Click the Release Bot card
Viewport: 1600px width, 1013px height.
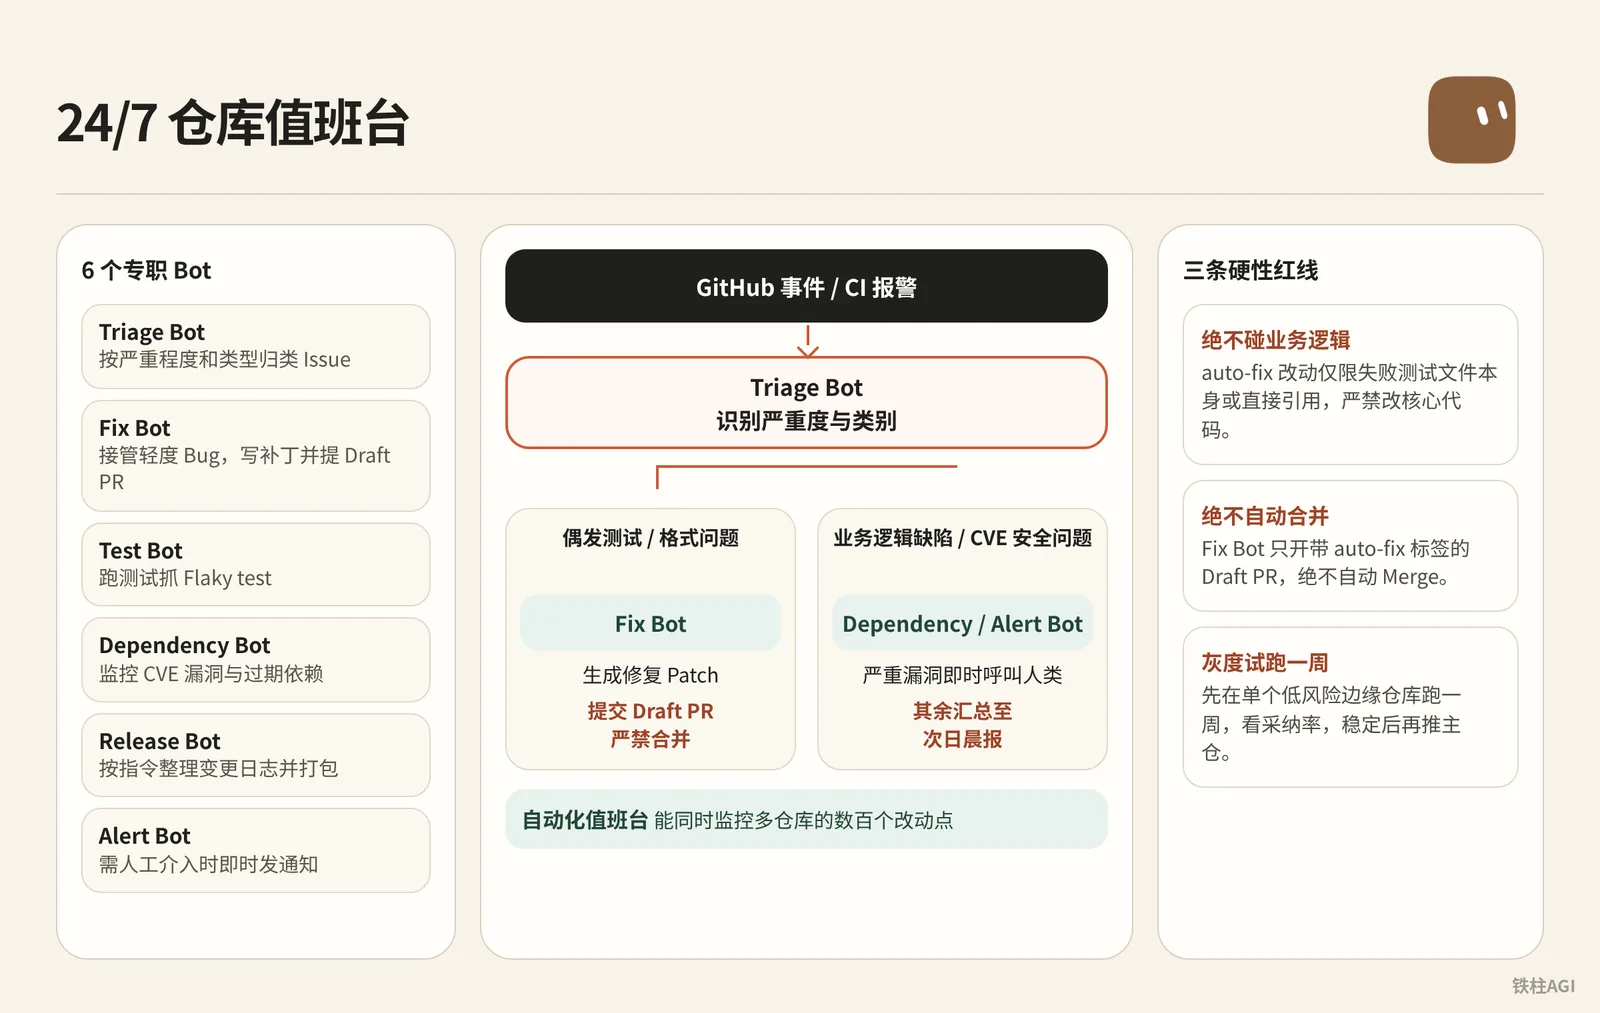pyautogui.click(x=256, y=755)
